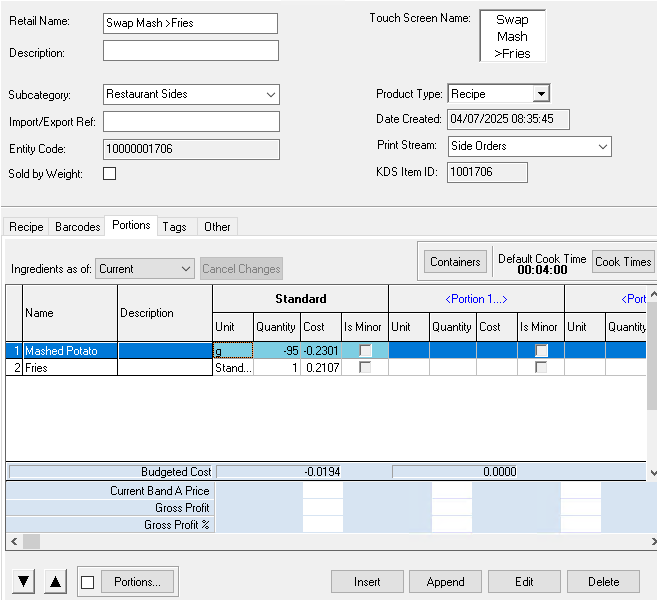Open the Print Stream dropdown

[602, 146]
